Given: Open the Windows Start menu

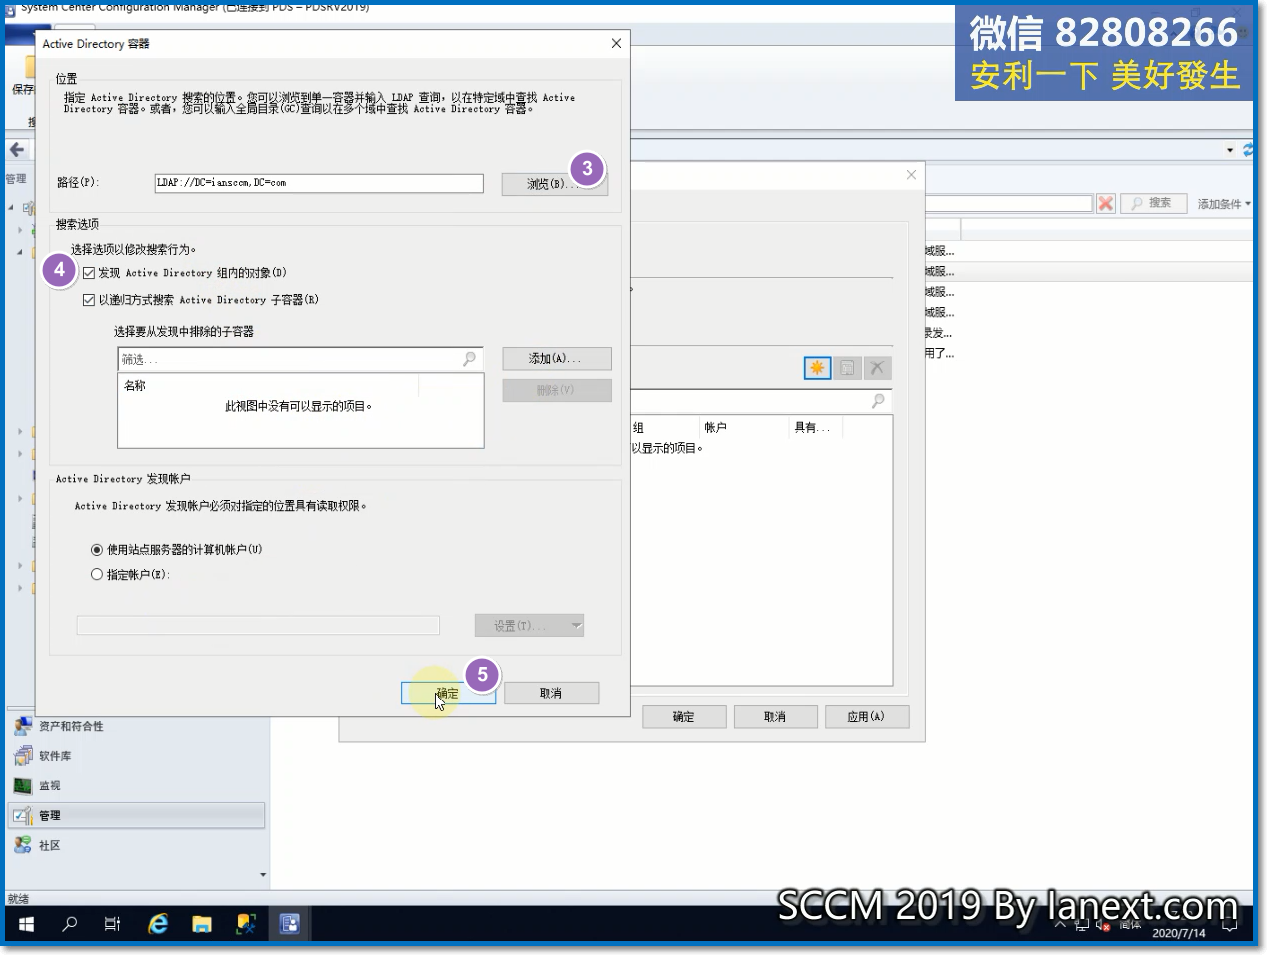Looking at the screenshot, I should click(26, 924).
